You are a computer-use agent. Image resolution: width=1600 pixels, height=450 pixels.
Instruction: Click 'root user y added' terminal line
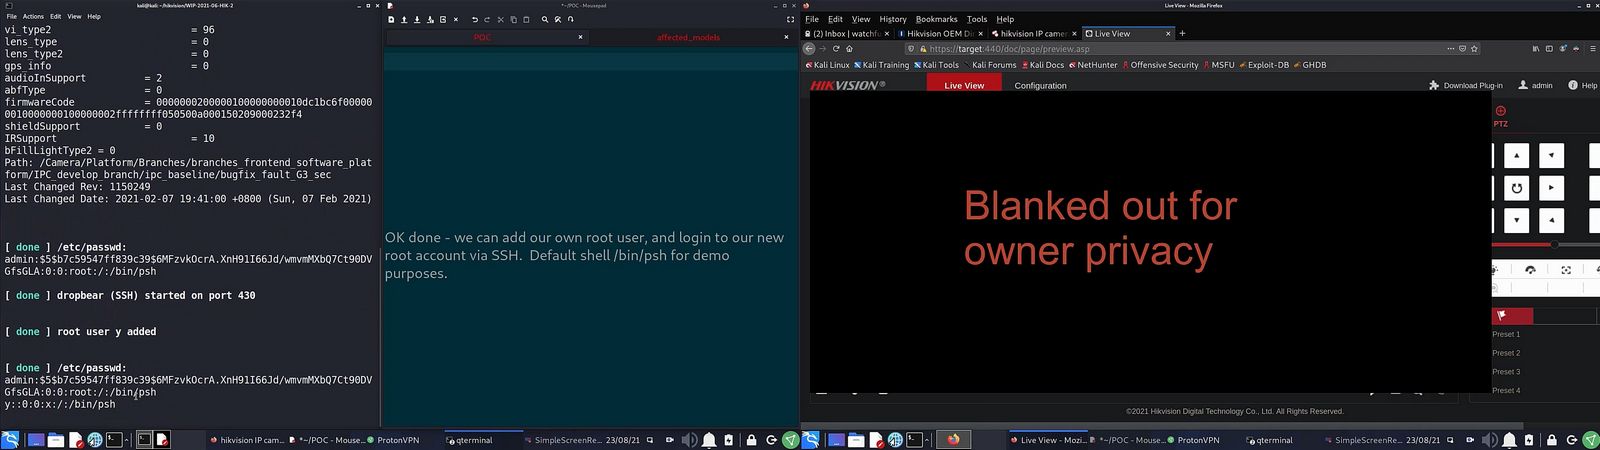tap(80, 332)
